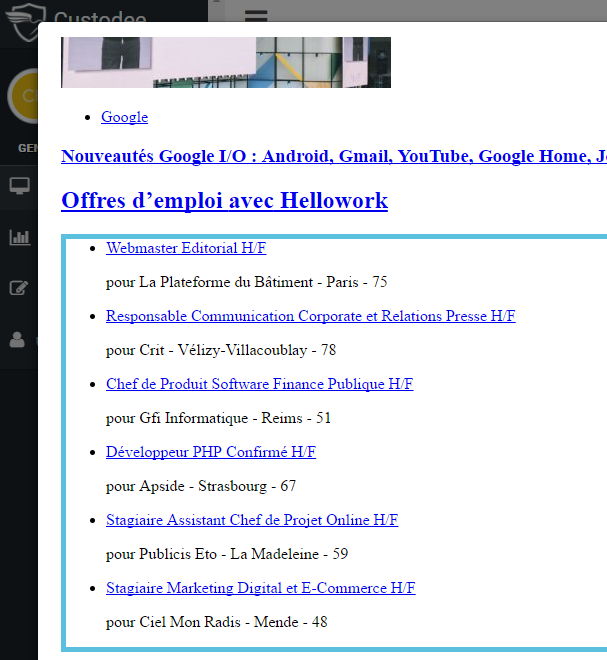Click the article banner image
The height and width of the screenshot is (660, 607).
[x=226, y=62]
